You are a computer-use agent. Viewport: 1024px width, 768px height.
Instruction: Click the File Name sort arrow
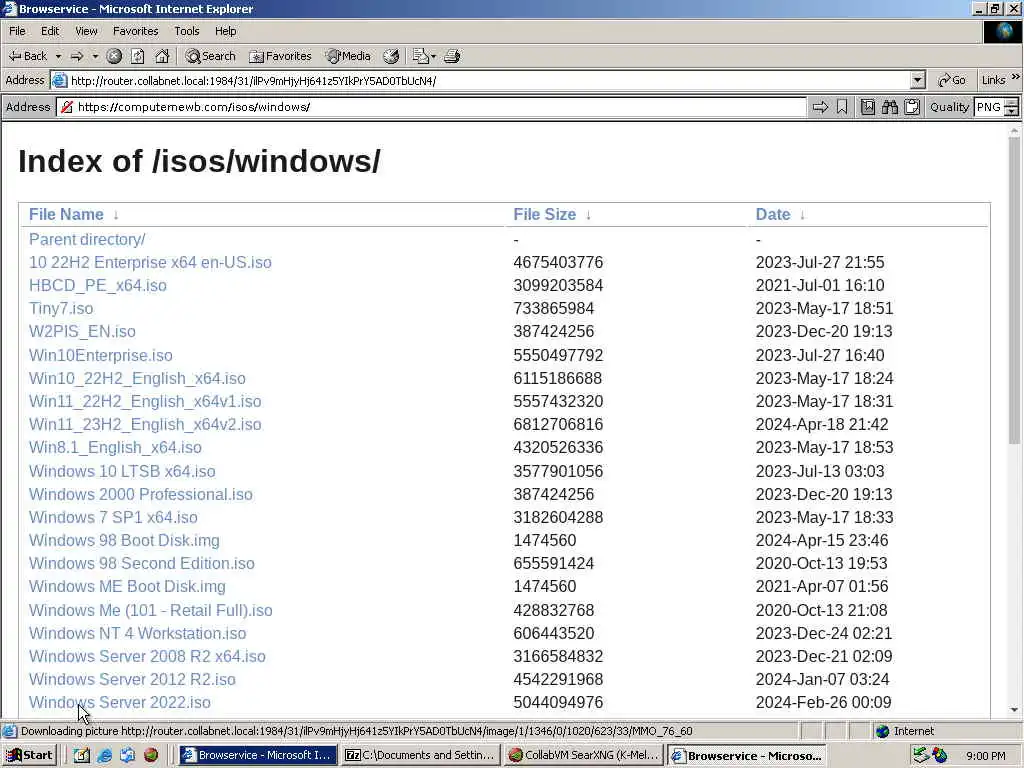tap(116, 215)
